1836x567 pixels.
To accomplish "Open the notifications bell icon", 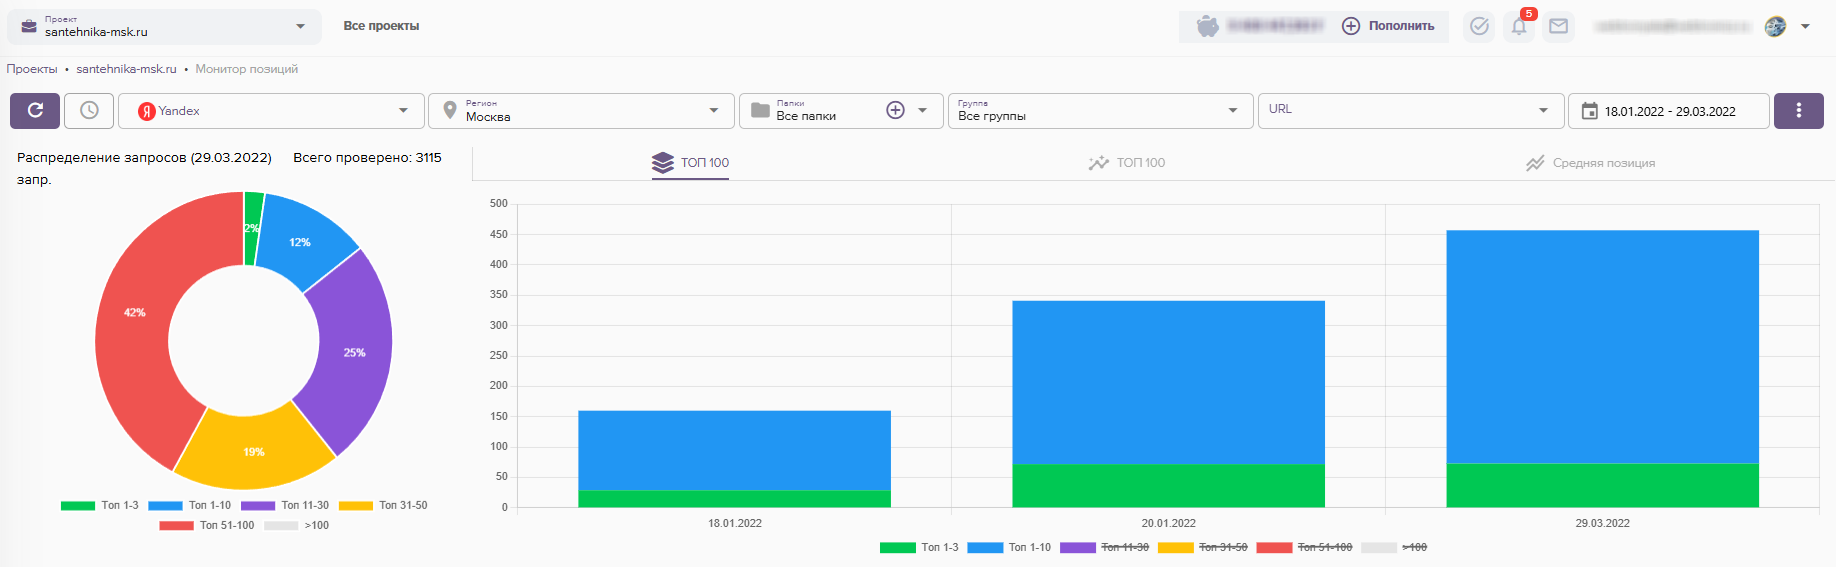I will 1519,27.
